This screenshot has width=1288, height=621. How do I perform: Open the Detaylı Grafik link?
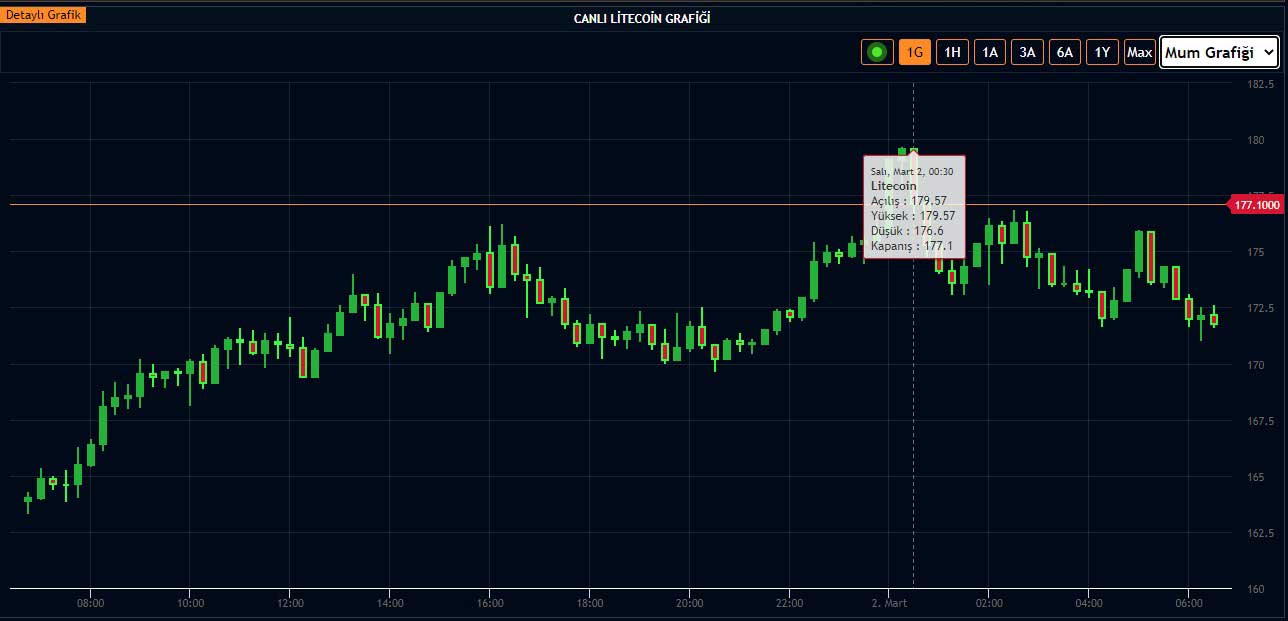[43, 15]
